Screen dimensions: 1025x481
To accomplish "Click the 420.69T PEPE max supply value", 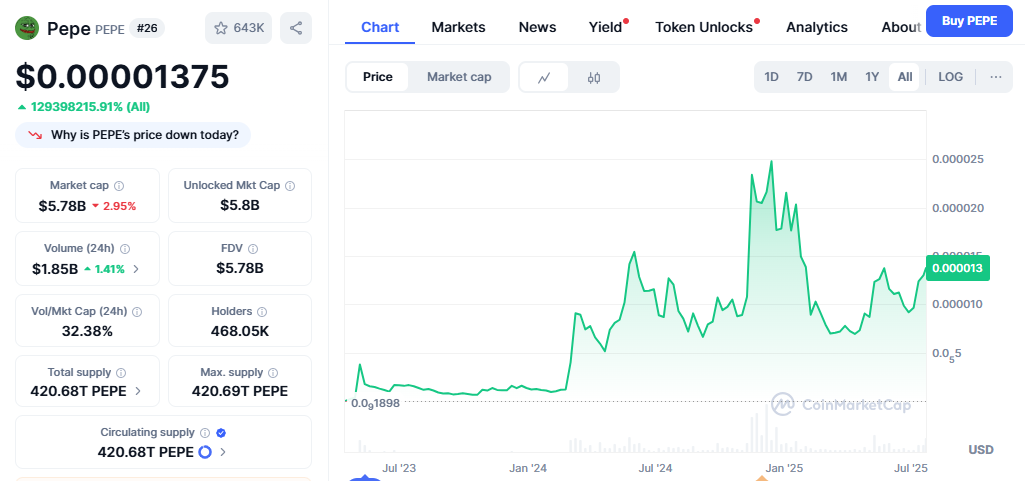I will tap(240, 391).
